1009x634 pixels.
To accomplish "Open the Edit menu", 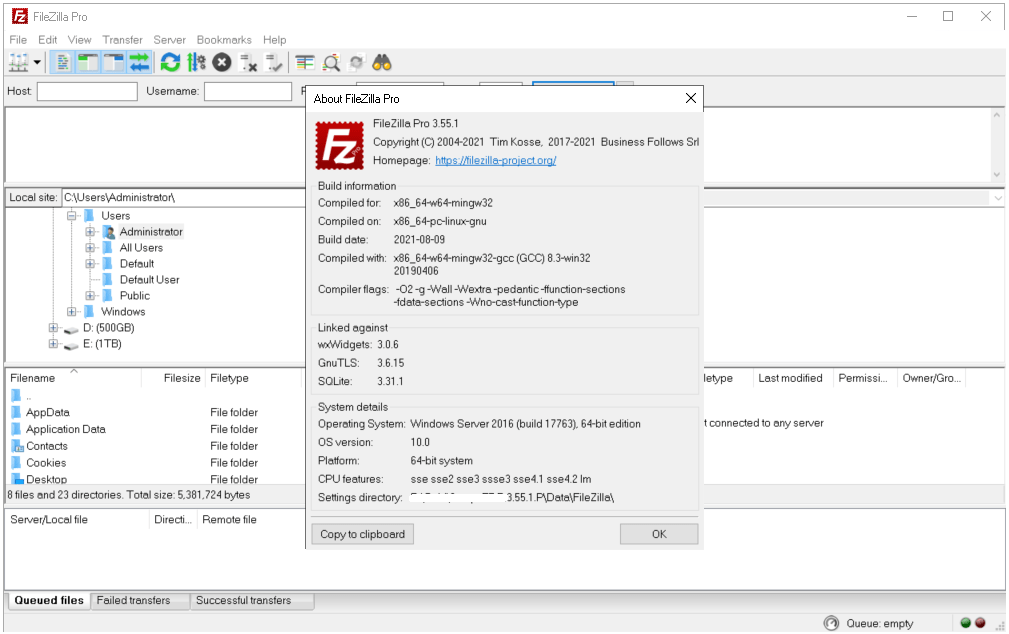I will point(48,40).
